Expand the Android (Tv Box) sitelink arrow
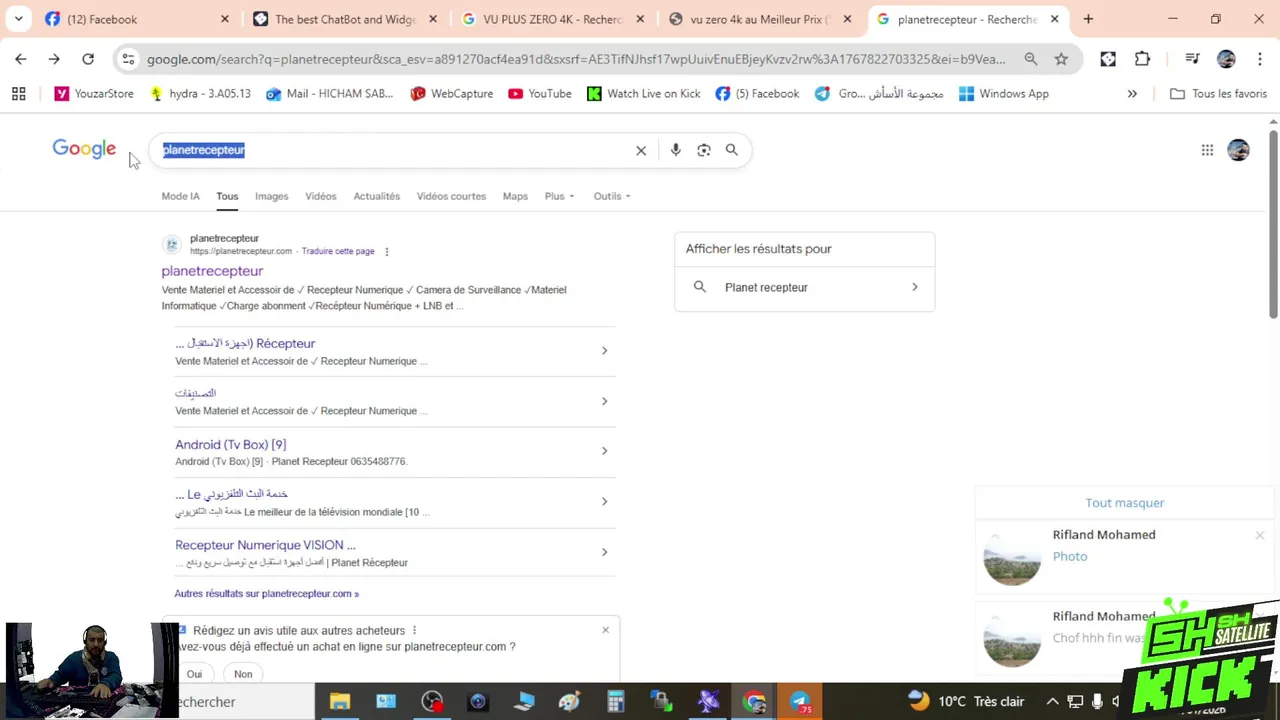 click(x=604, y=451)
